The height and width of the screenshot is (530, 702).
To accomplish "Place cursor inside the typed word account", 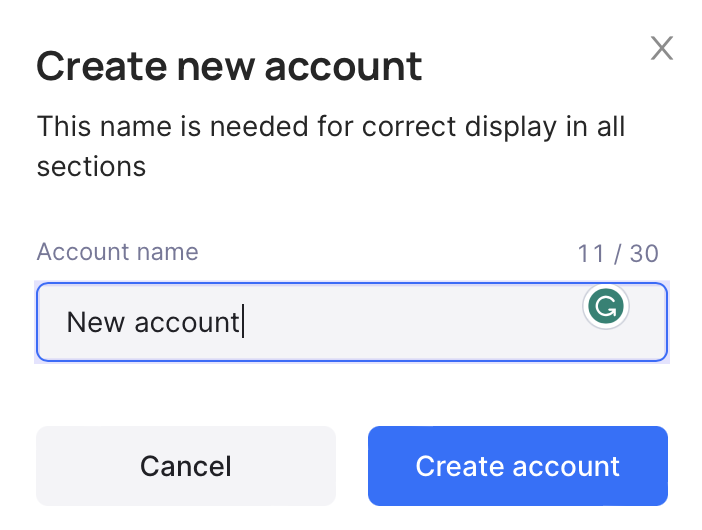I will pos(187,323).
